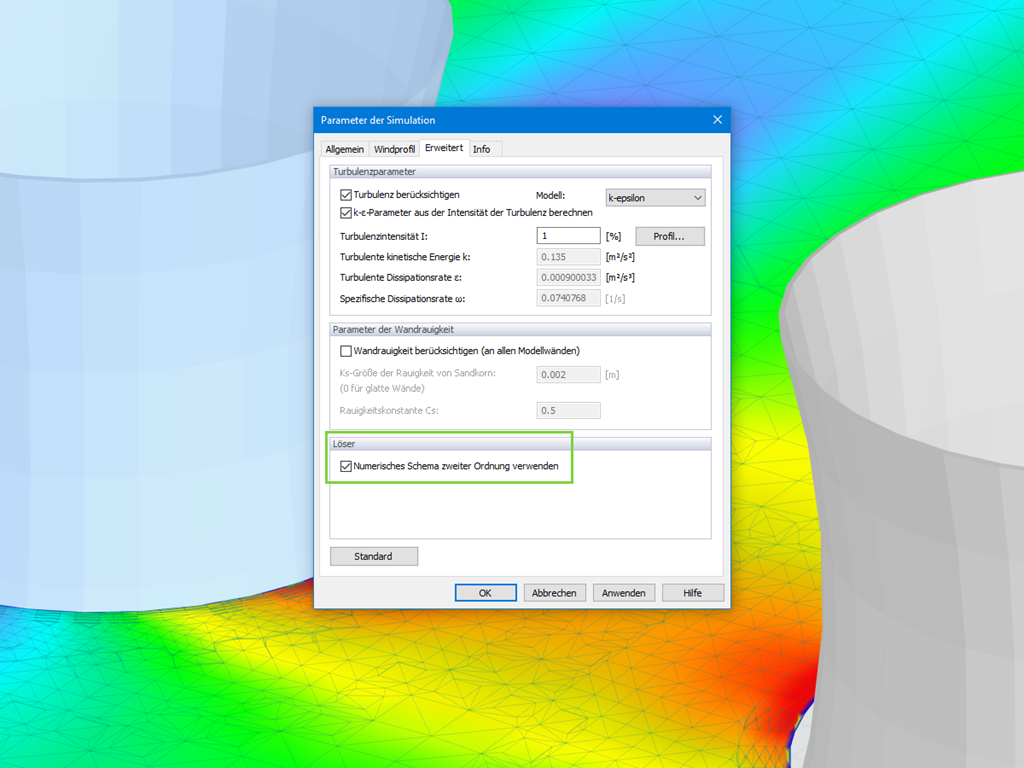Open help with the Hilfe button
Image resolution: width=1024 pixels, height=768 pixels.
click(692, 592)
